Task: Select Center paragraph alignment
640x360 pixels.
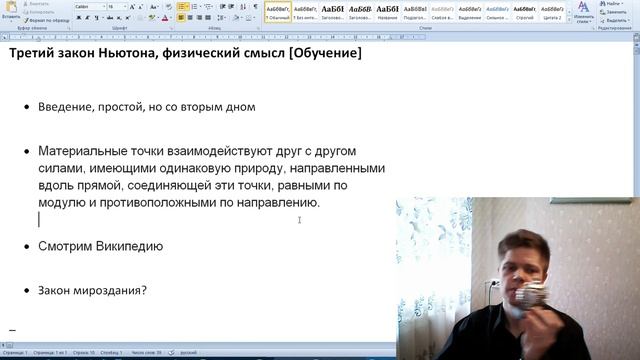Action: pyautogui.click(x=190, y=18)
